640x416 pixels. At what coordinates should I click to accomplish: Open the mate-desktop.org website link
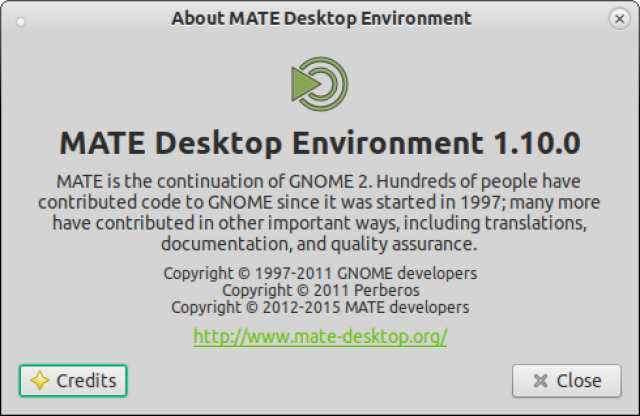pos(320,337)
